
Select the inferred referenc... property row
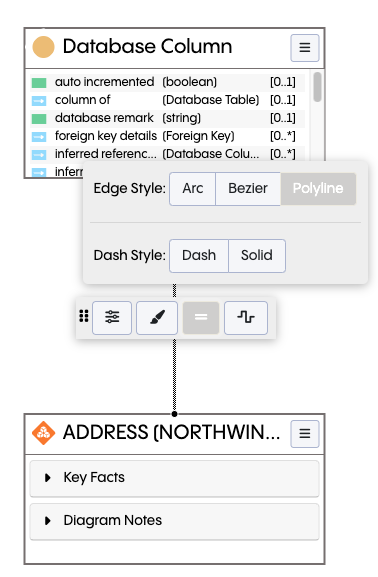167,154
